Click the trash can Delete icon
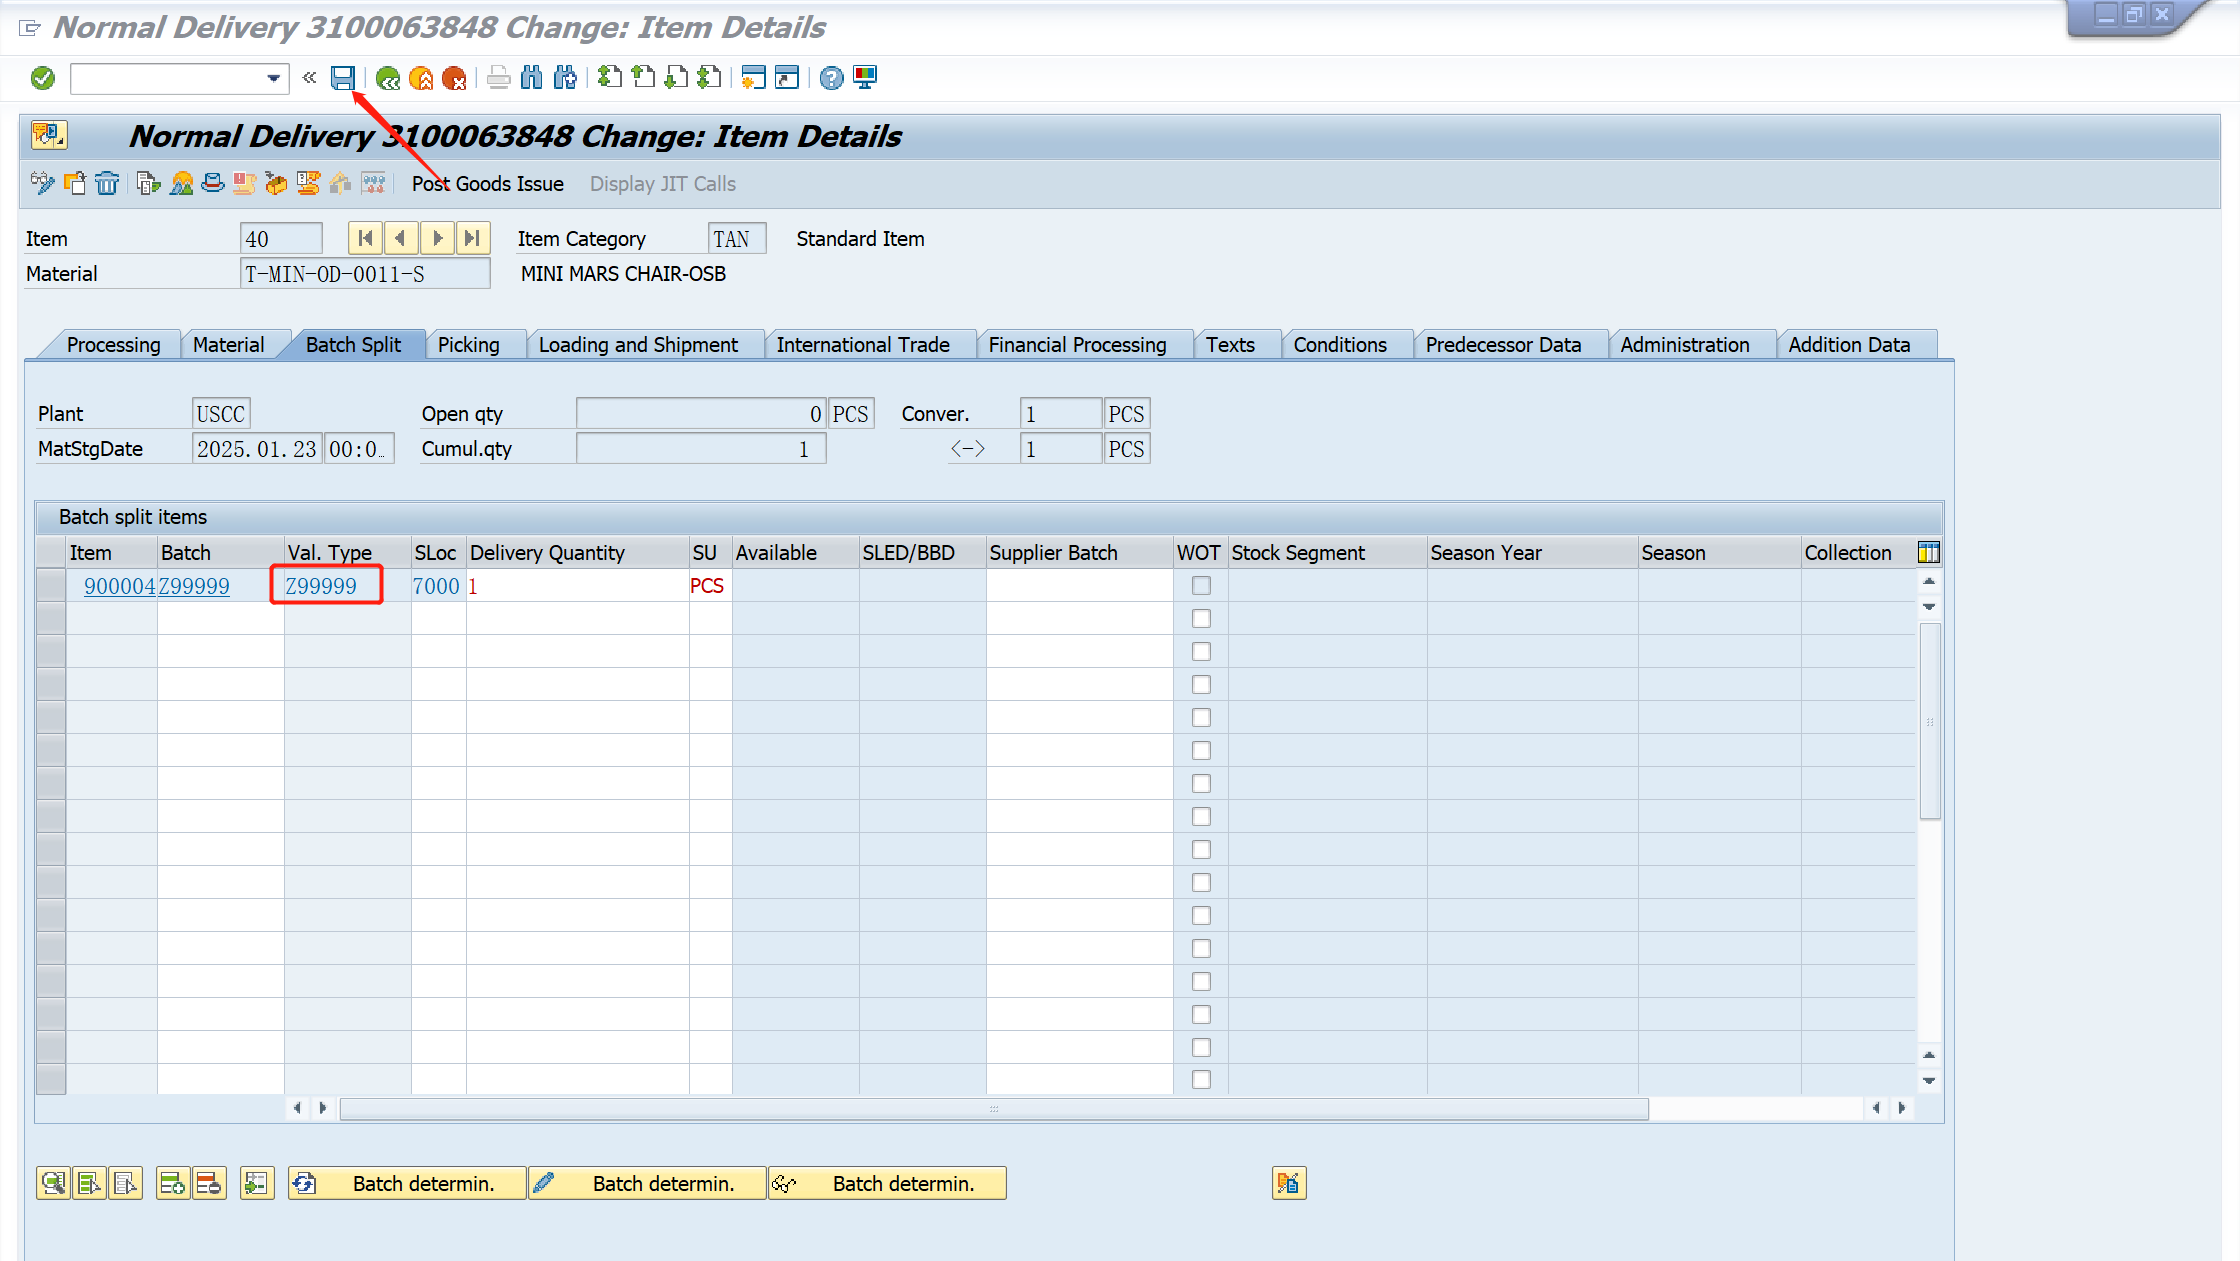Image resolution: width=2240 pixels, height=1261 pixels. (x=107, y=183)
